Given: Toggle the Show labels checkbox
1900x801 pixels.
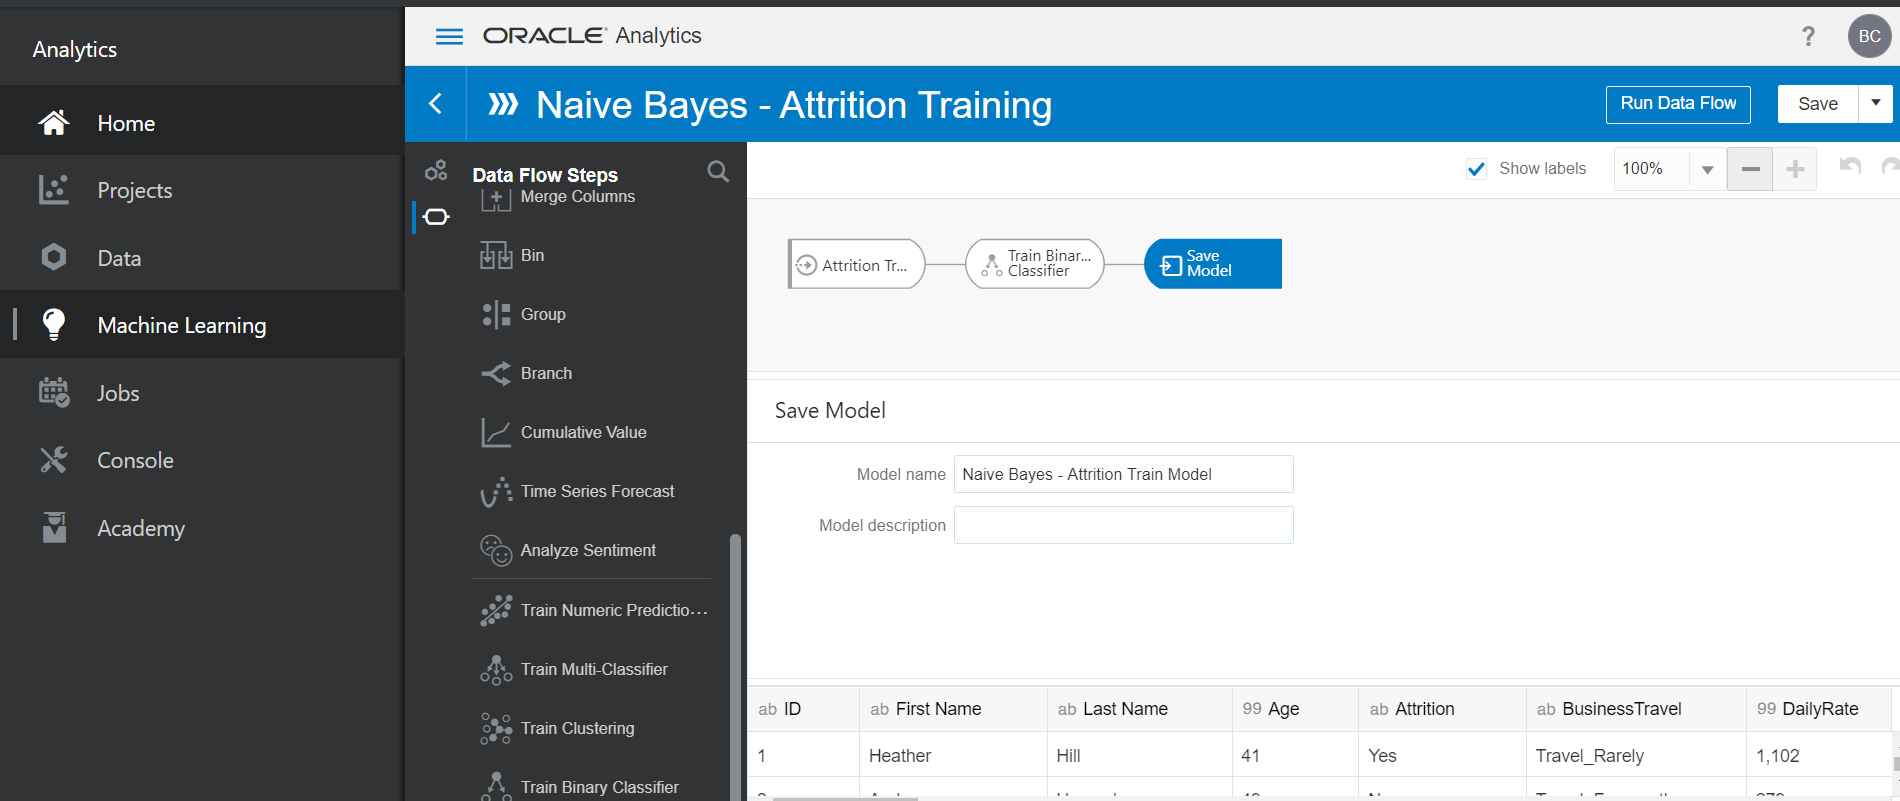Looking at the screenshot, I should (x=1476, y=169).
